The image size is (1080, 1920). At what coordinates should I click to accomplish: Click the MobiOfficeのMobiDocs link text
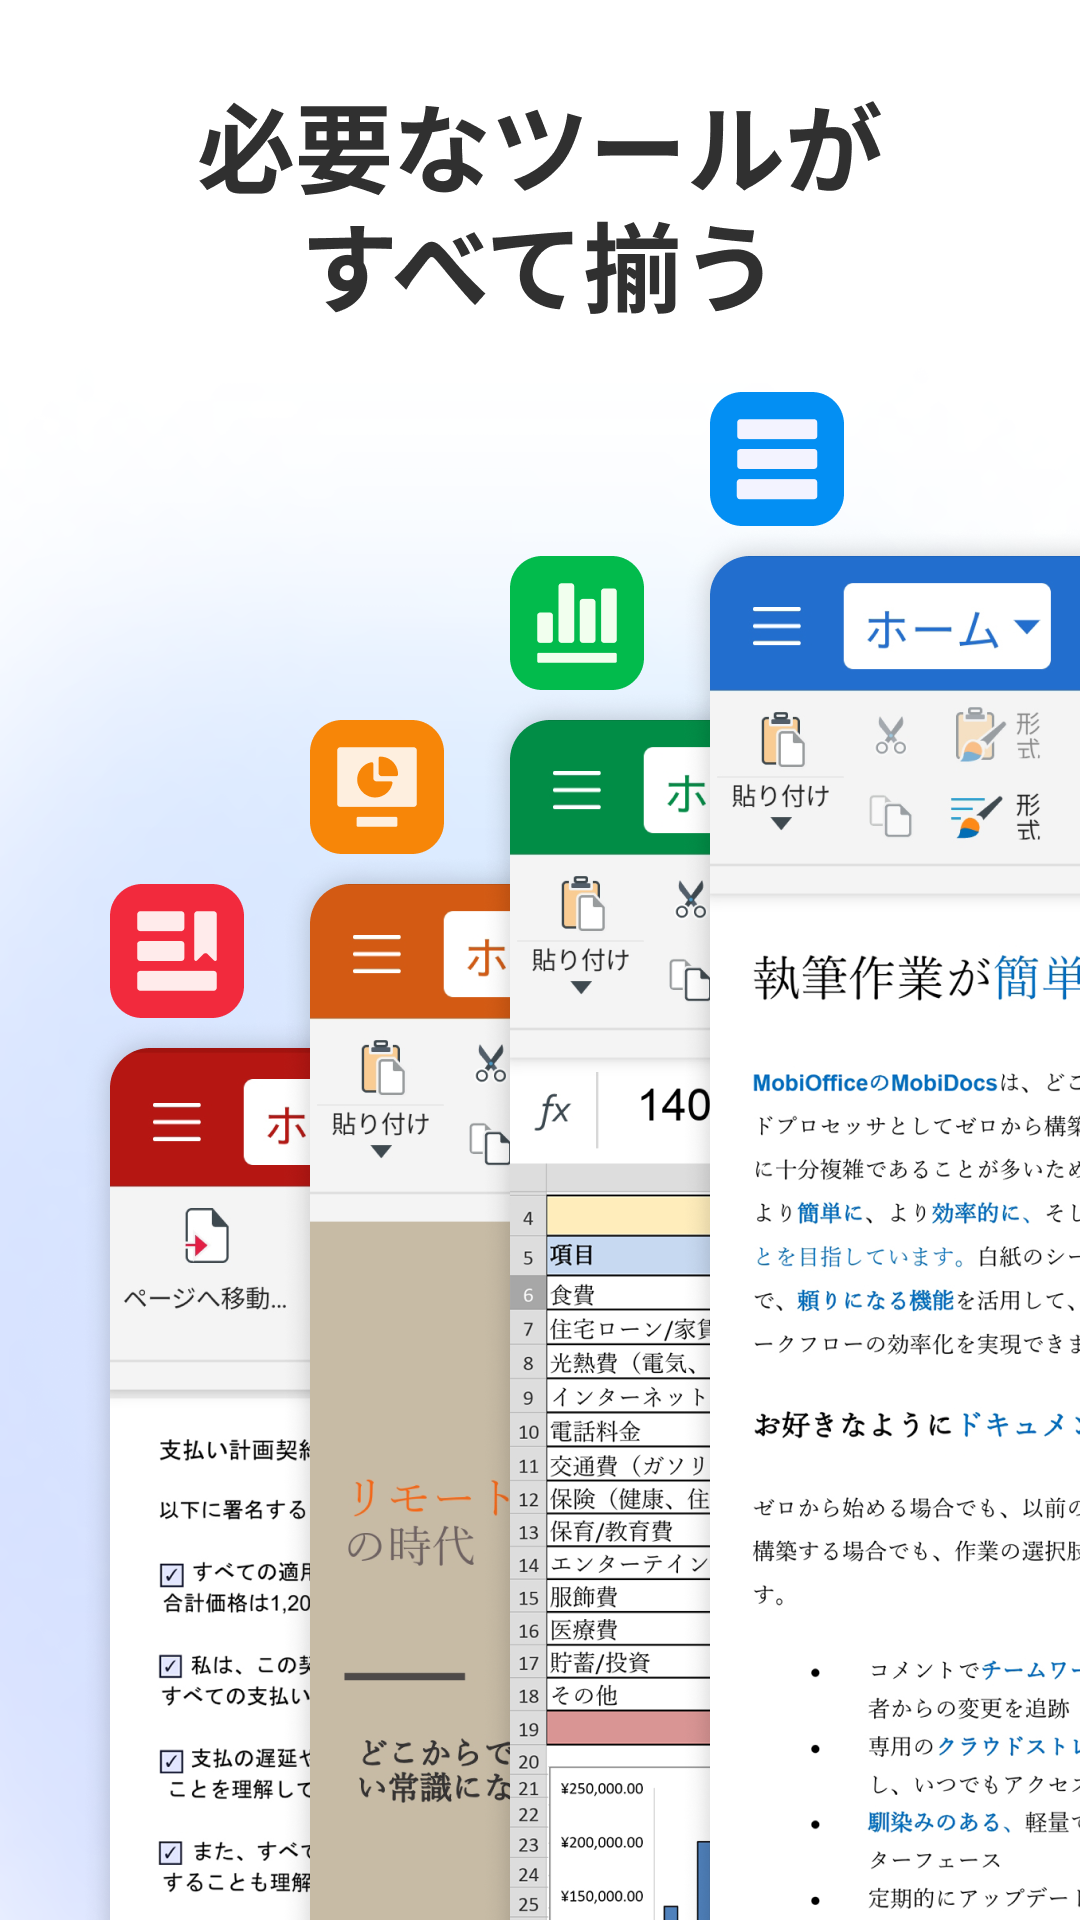(x=875, y=1083)
